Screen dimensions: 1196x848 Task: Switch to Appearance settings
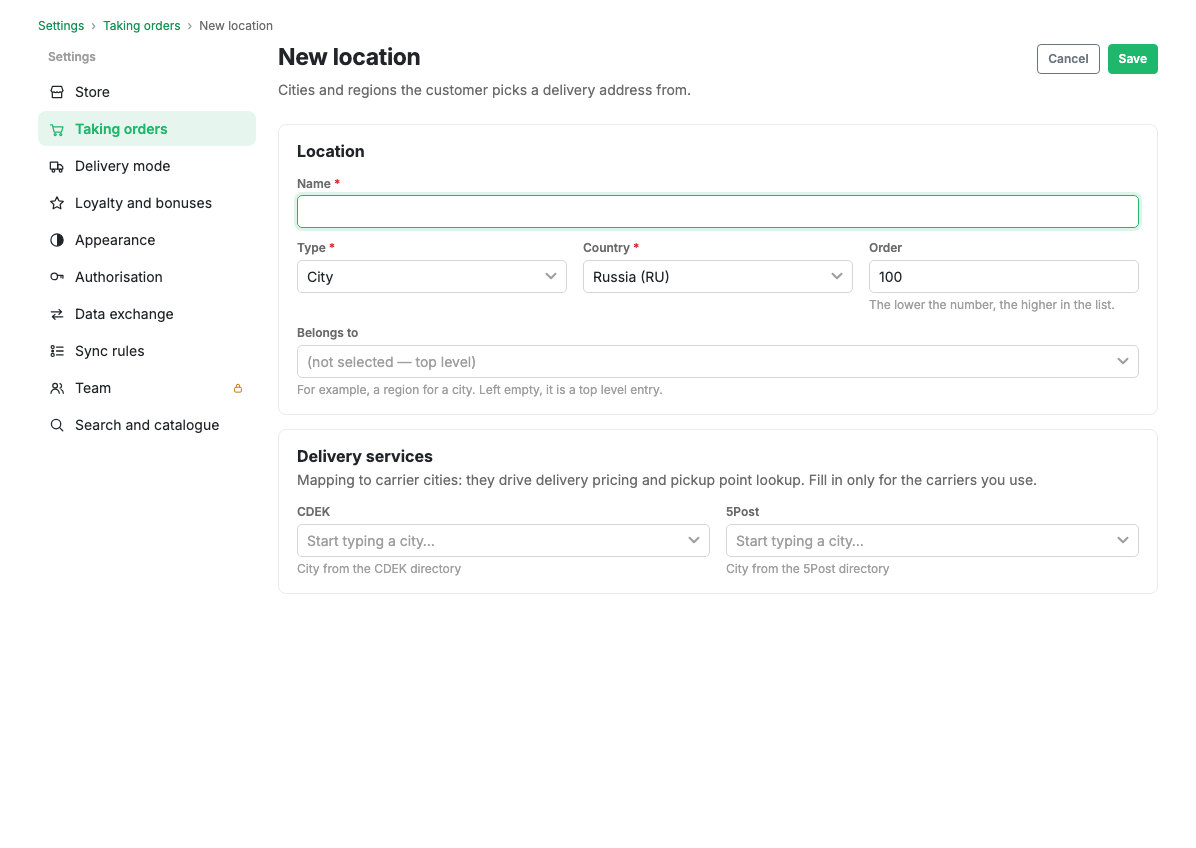point(147,240)
